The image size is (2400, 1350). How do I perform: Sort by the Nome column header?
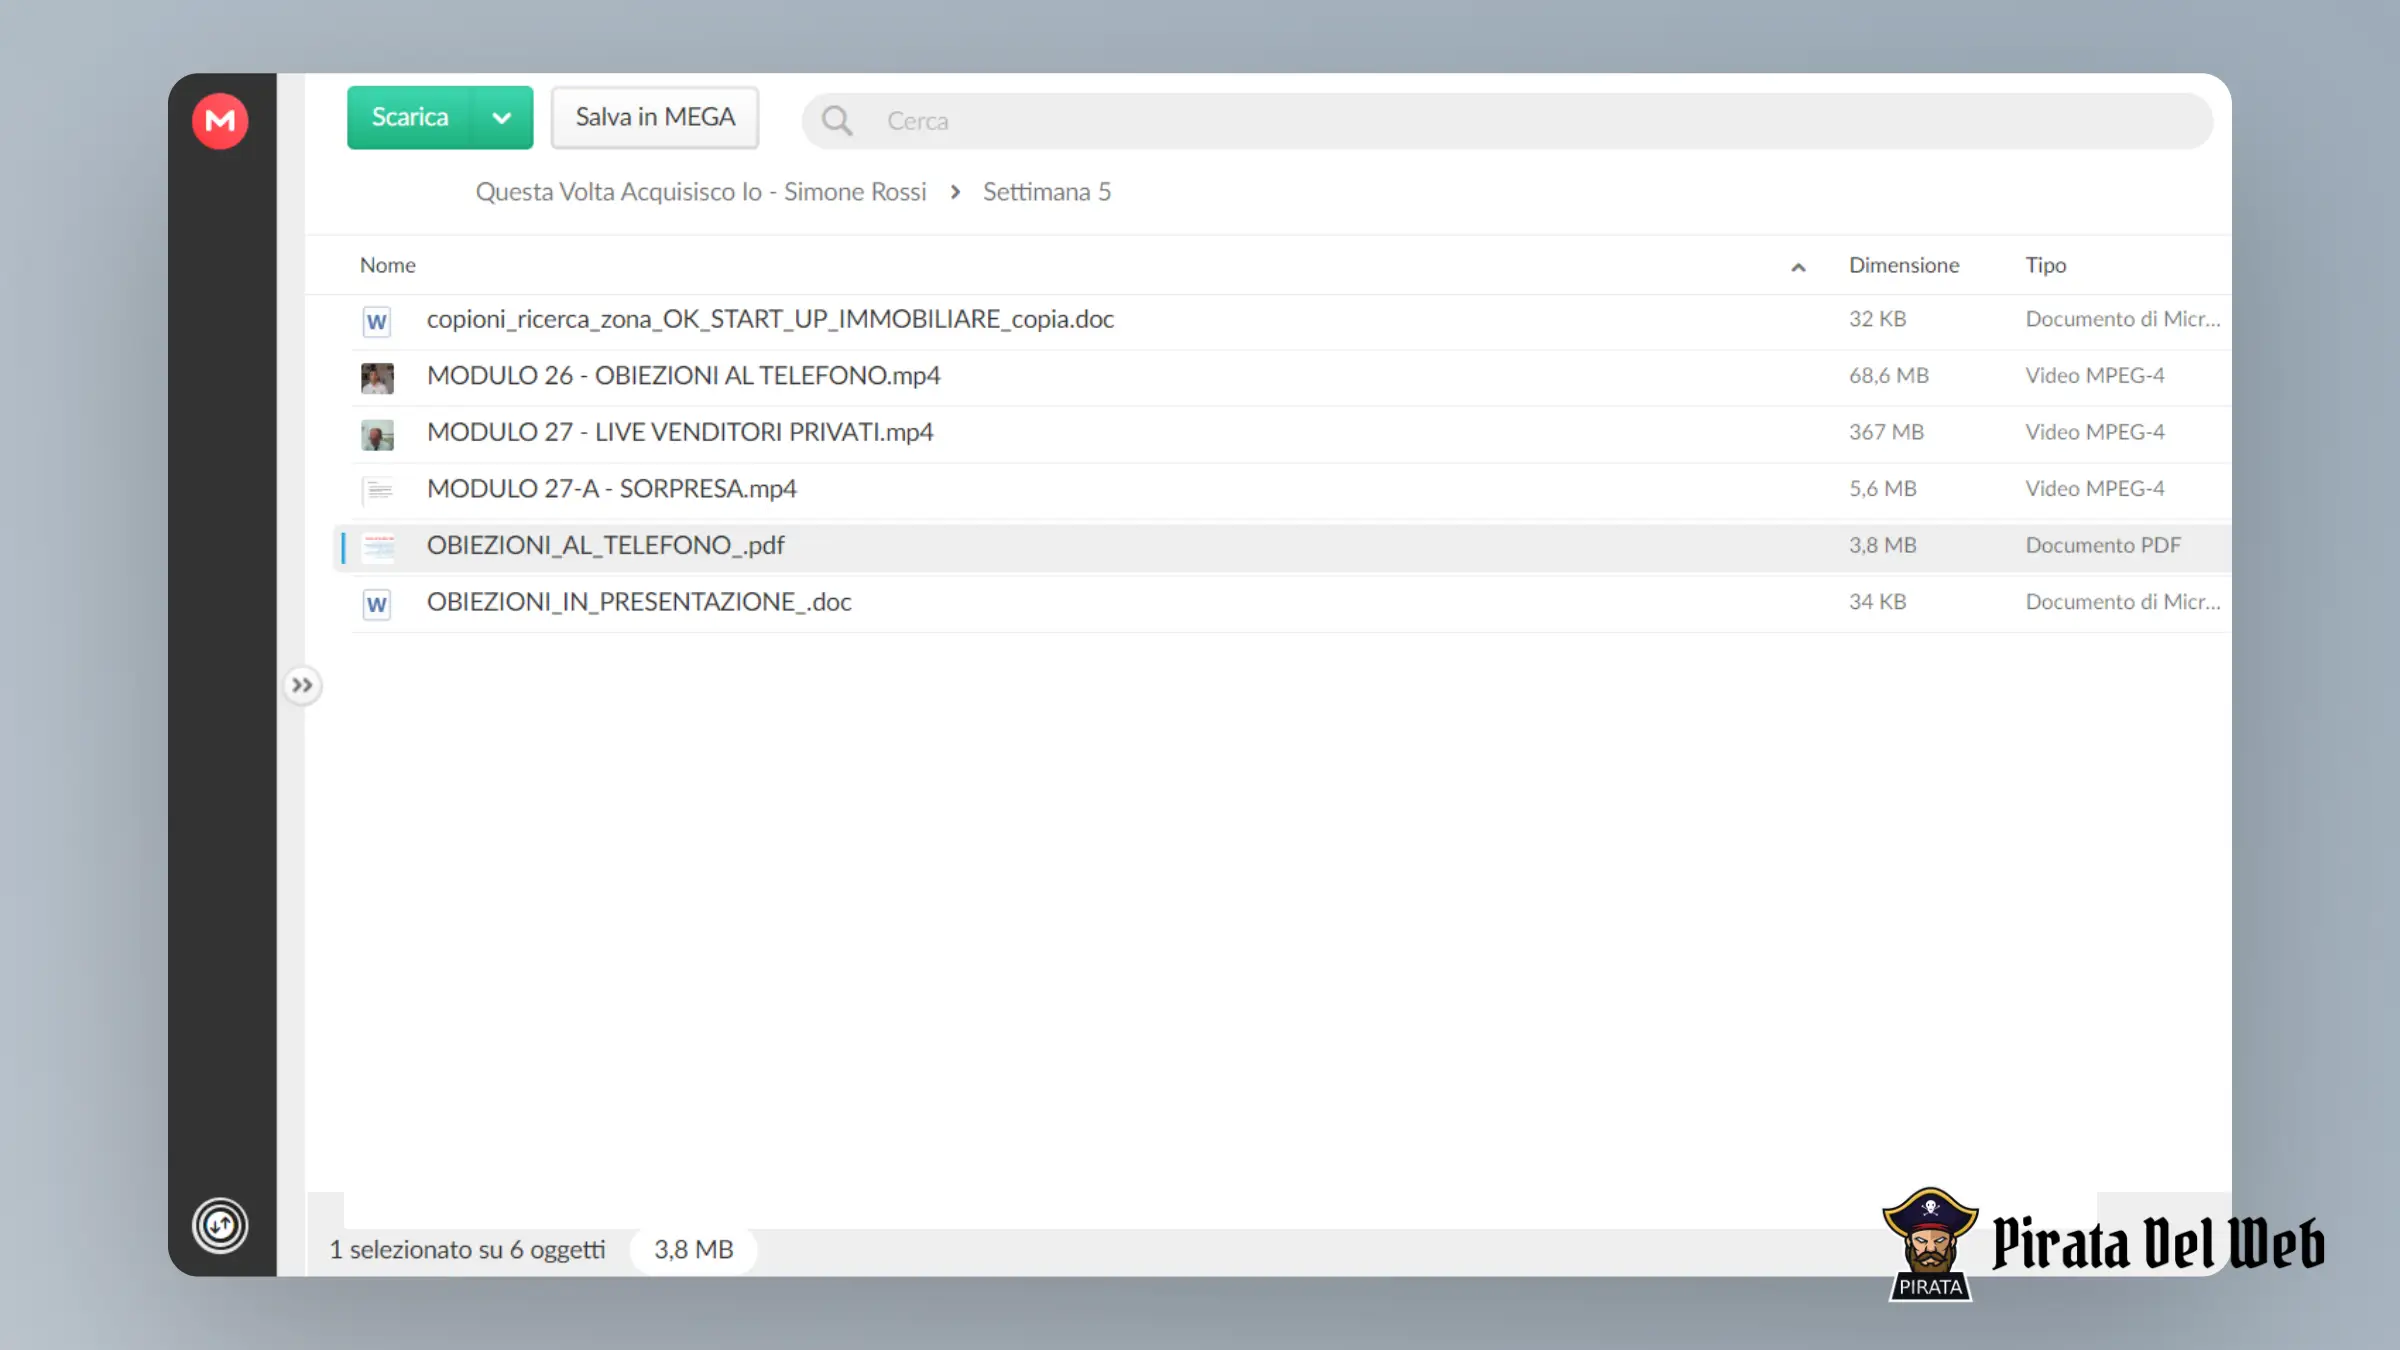point(388,265)
